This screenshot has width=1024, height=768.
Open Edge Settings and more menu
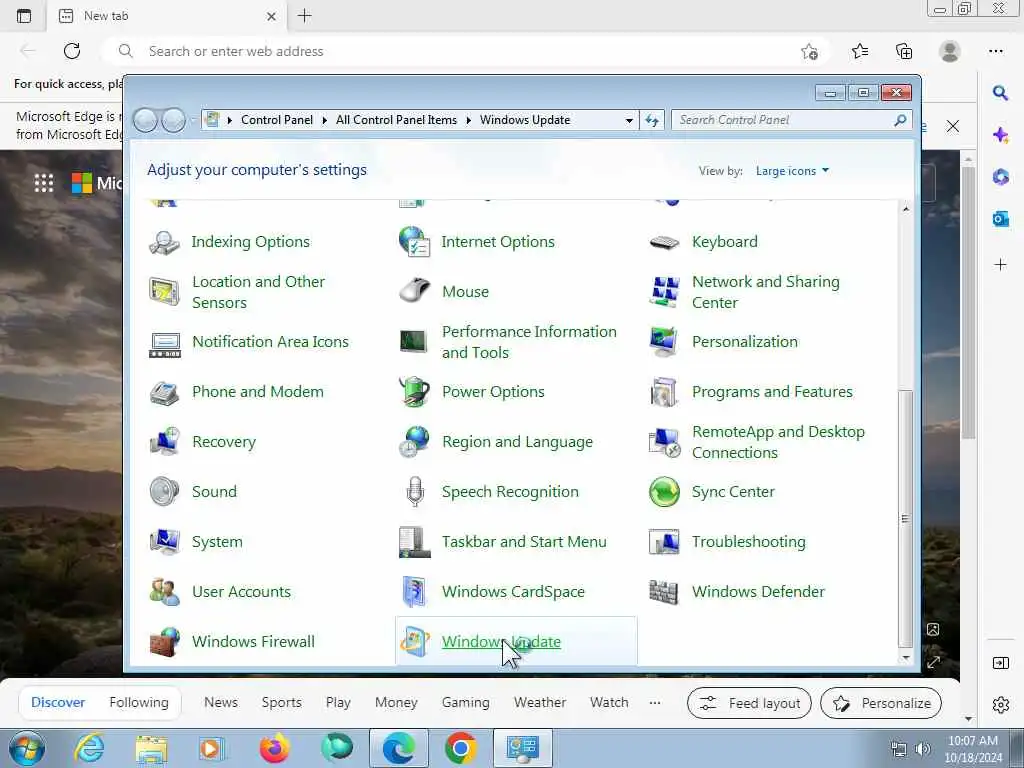(x=995, y=51)
